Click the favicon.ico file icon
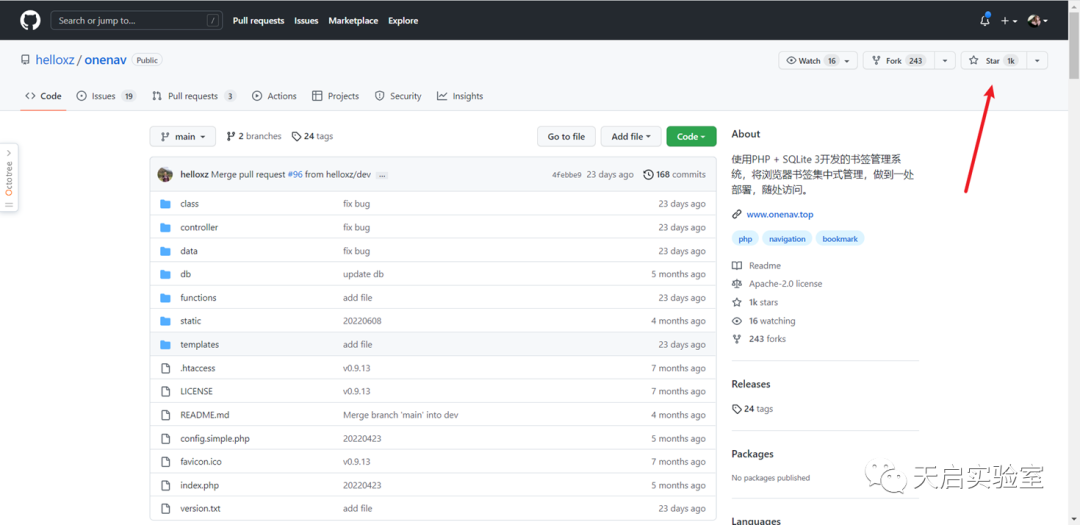This screenshot has height=525, width=1080. (165, 462)
